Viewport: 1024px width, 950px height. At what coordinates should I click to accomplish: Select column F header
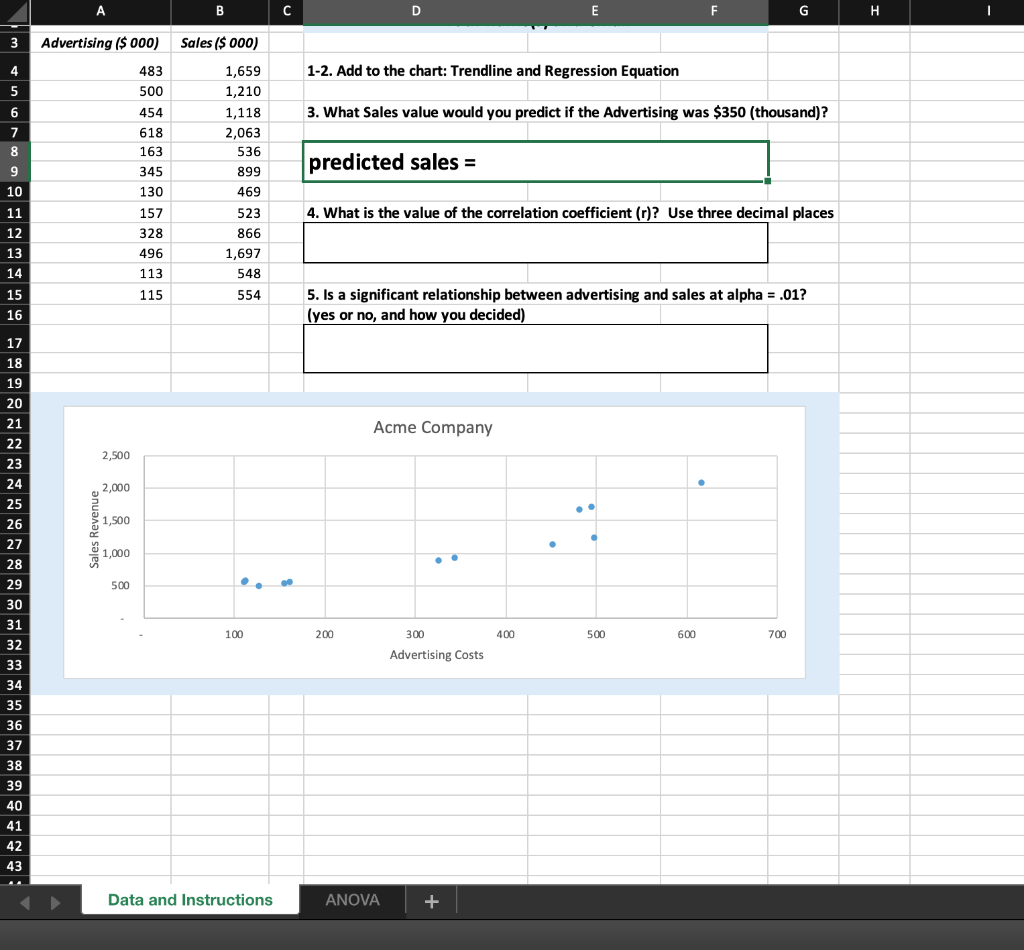click(x=714, y=11)
